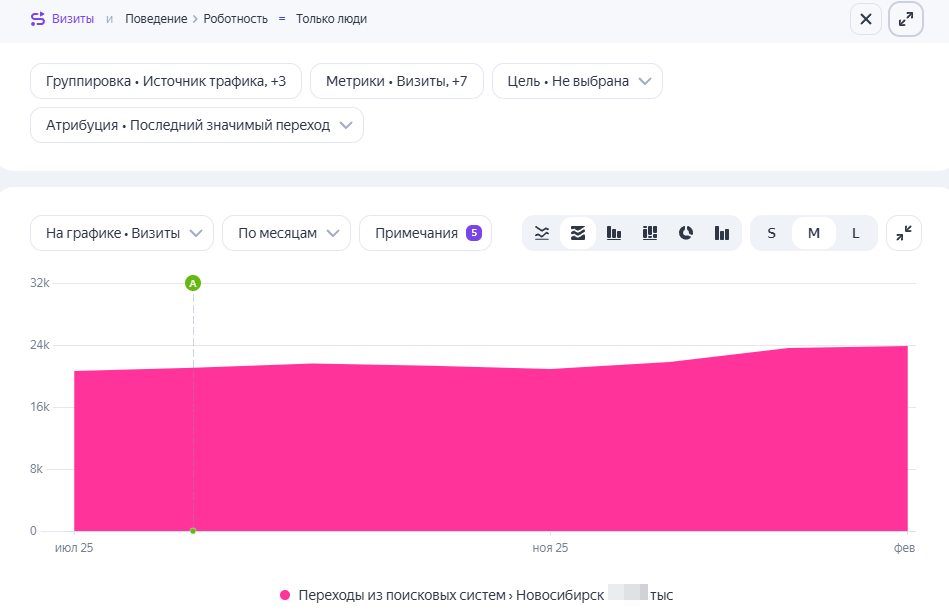Click the Атрибуция dropdown chevron
The height and width of the screenshot is (611, 949).
tap(346, 125)
